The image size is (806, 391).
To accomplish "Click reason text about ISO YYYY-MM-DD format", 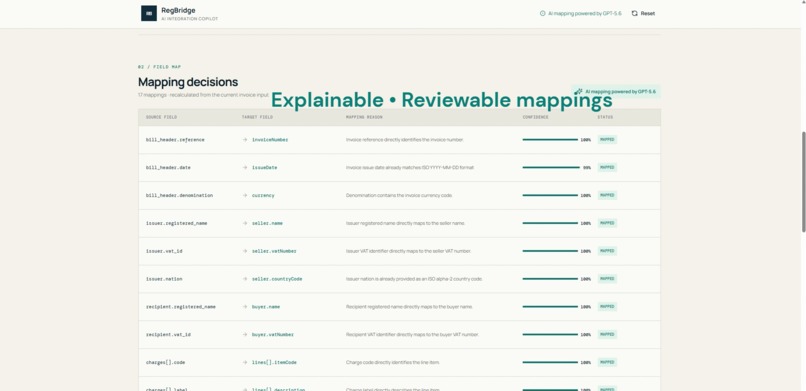I will 410,167.
